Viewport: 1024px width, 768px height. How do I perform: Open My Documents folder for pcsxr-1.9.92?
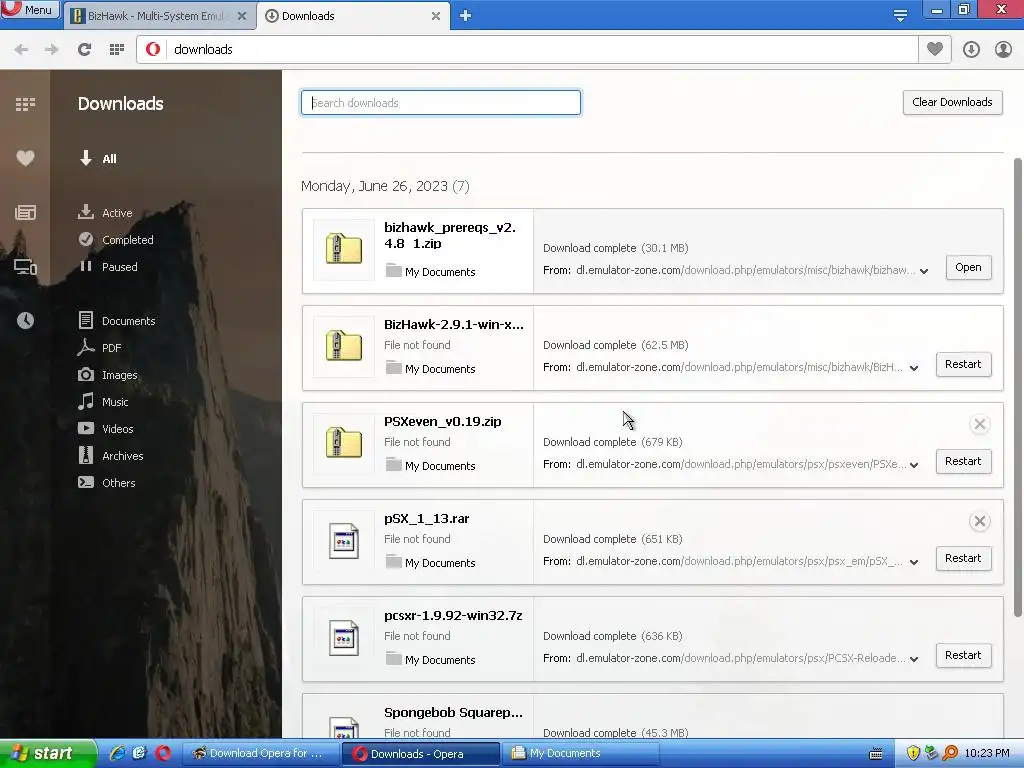coord(430,660)
